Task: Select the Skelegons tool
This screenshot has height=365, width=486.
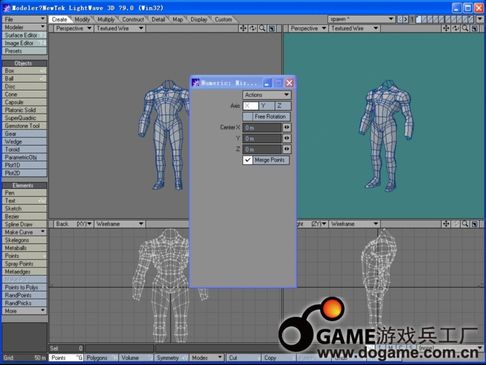Action: [24, 240]
